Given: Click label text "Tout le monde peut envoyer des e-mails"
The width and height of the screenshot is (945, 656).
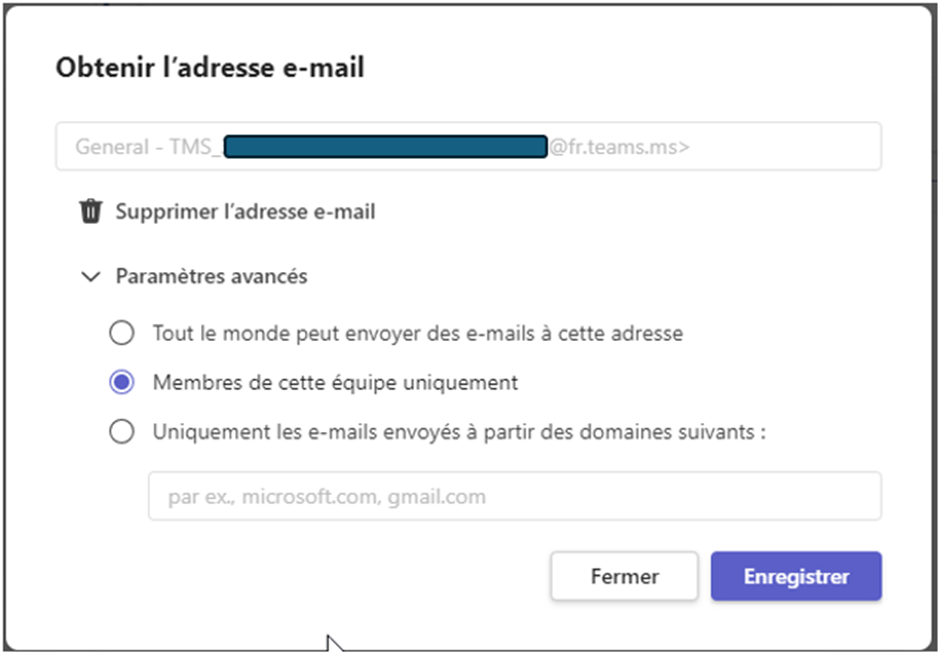Looking at the screenshot, I should pyautogui.click(x=417, y=332).
